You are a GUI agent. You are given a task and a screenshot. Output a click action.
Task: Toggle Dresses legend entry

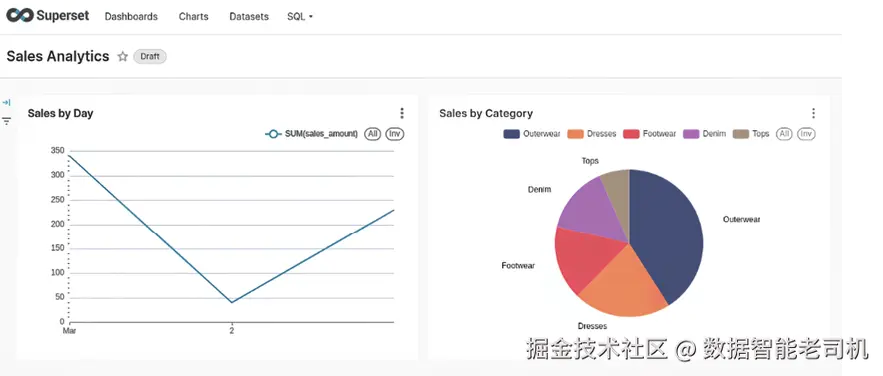pyautogui.click(x=591, y=134)
